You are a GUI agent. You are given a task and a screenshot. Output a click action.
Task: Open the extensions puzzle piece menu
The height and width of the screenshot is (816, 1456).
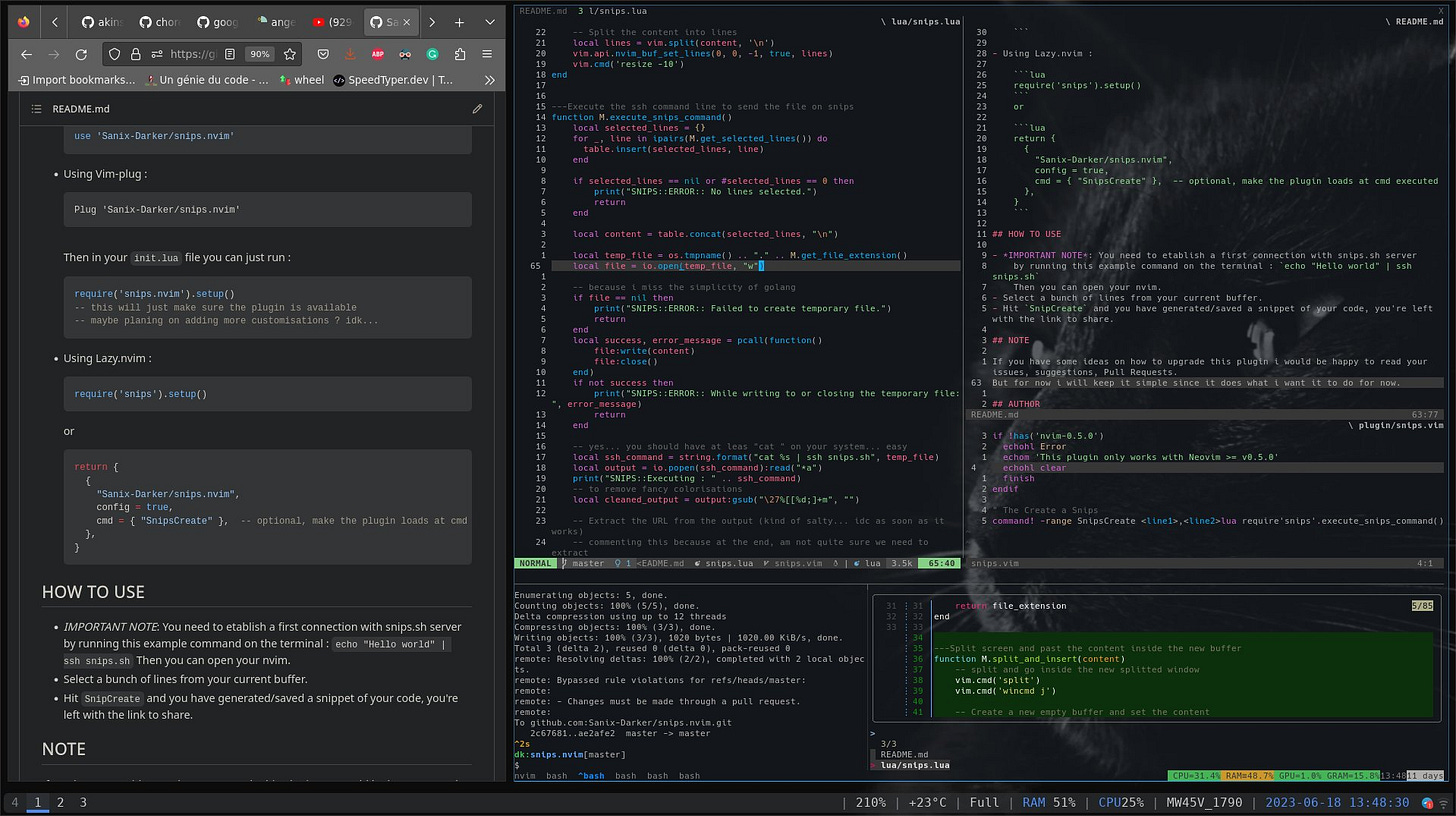[460, 54]
